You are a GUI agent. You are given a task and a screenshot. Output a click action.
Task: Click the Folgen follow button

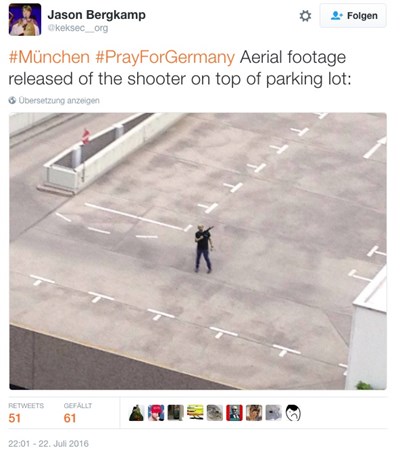[353, 16]
